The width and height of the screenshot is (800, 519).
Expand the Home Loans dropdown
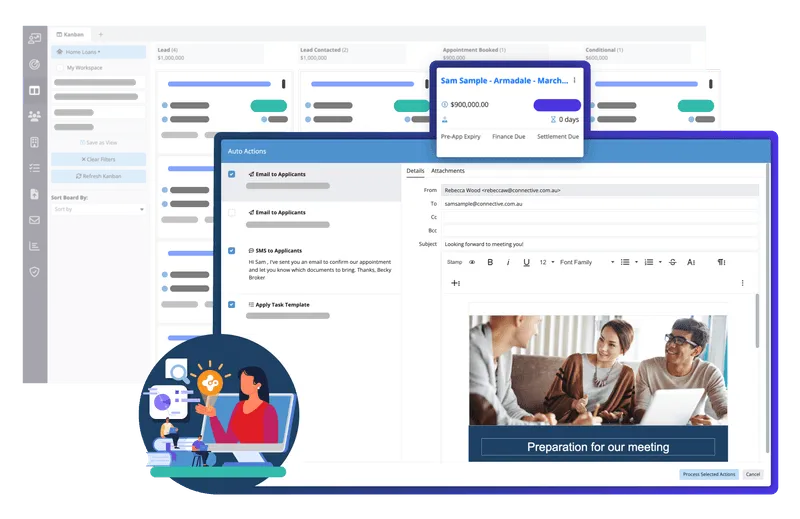[98, 52]
